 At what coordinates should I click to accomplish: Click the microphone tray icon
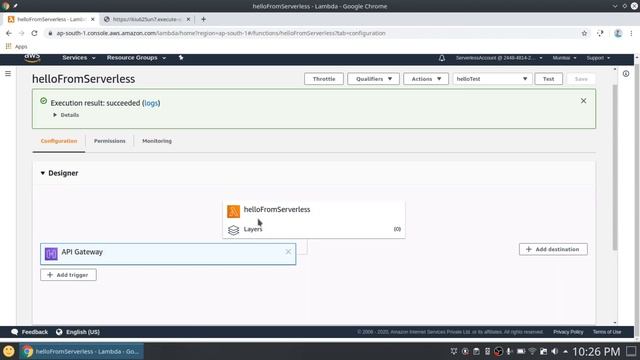[x=509, y=351]
